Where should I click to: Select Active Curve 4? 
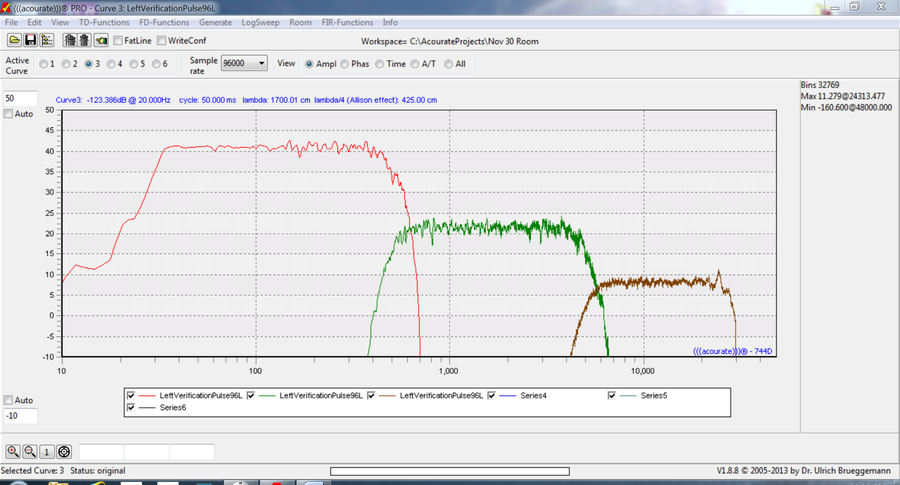[x=111, y=64]
